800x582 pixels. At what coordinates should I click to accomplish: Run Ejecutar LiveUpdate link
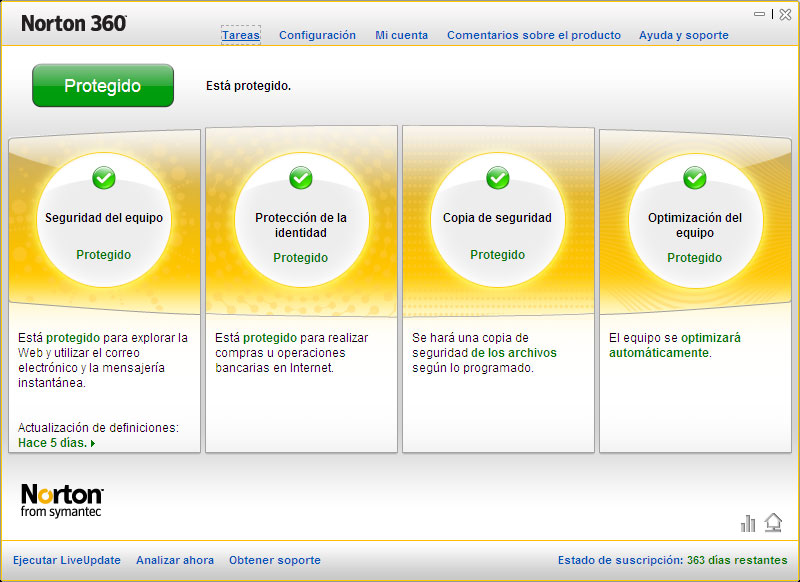coord(67,560)
